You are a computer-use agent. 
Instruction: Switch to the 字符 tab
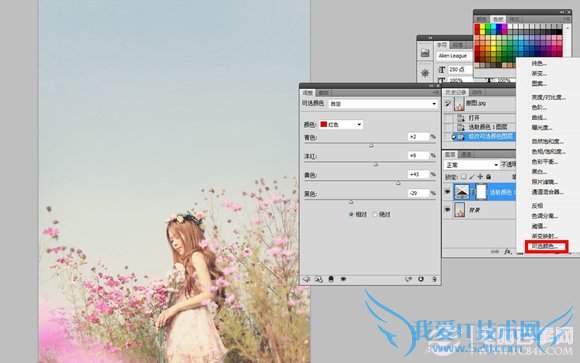442,45
